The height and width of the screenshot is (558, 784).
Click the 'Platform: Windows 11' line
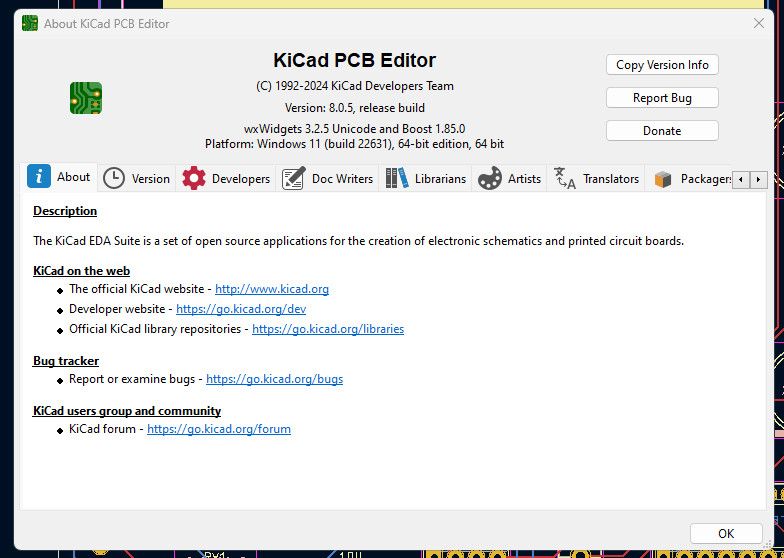(354, 144)
